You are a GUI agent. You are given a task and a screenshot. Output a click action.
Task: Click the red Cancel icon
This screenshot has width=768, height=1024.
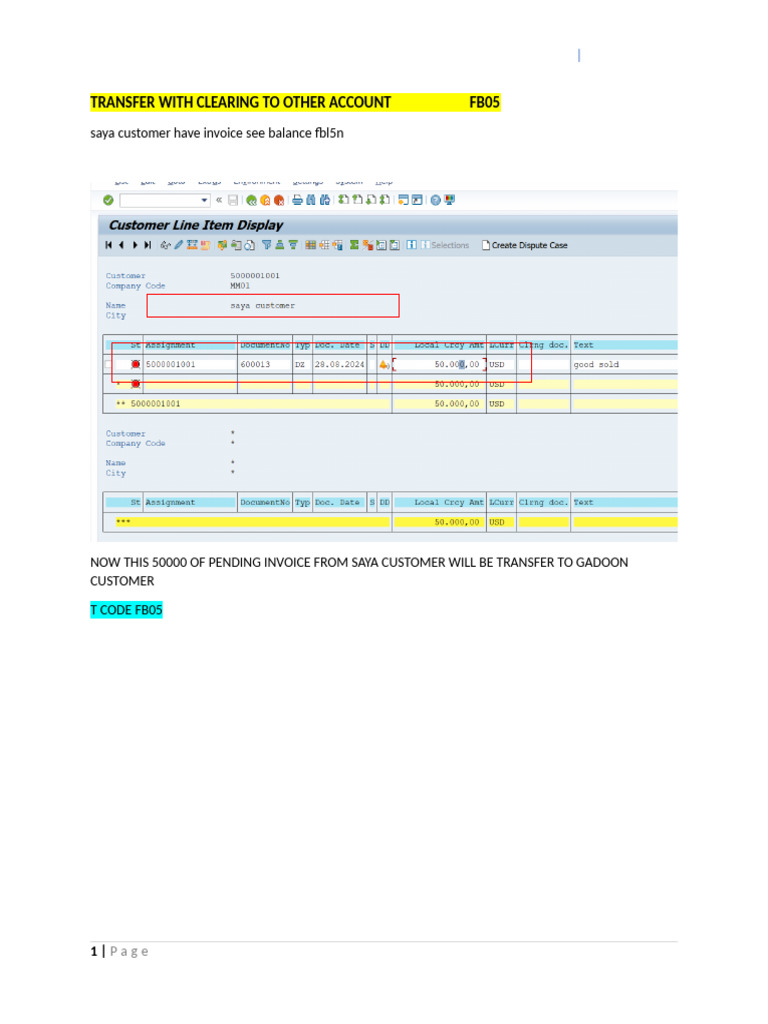click(279, 200)
